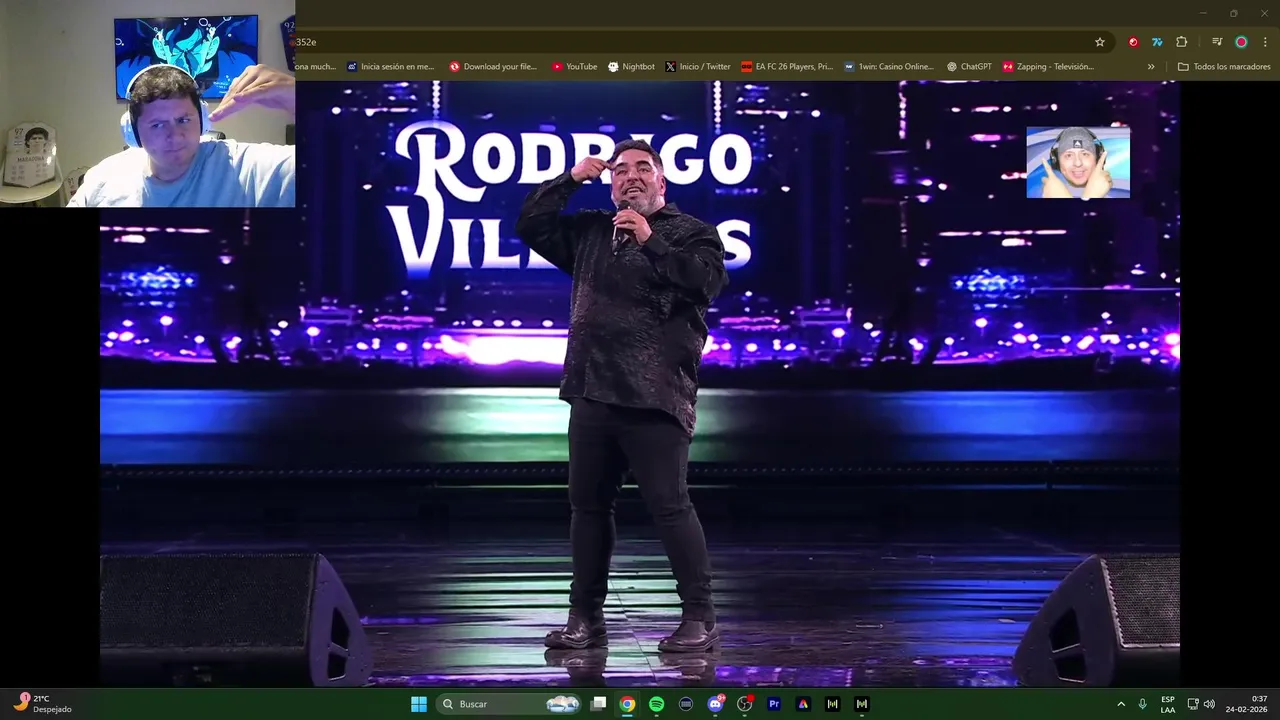Open the network status tray icon

click(x=1193, y=704)
